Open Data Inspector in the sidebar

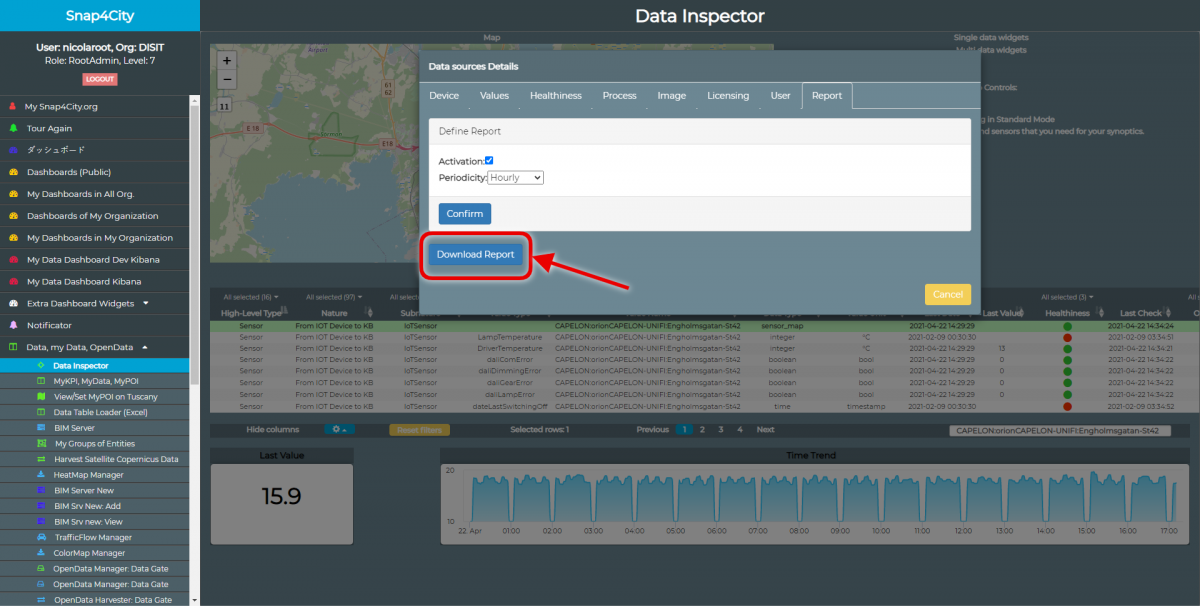coord(80,366)
